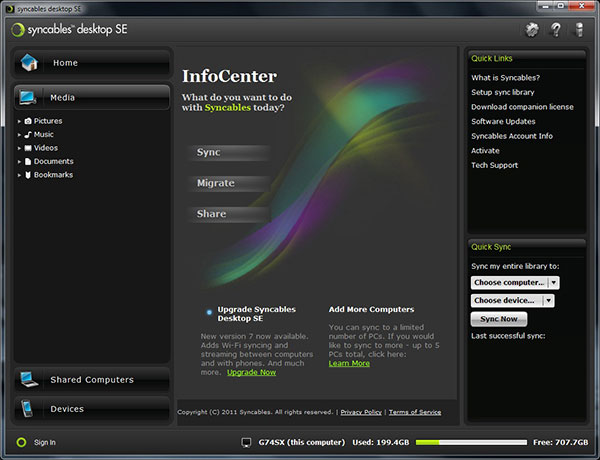Click the Sync my entire library to label
Viewport: 600px width, 460px height.
click(515, 266)
